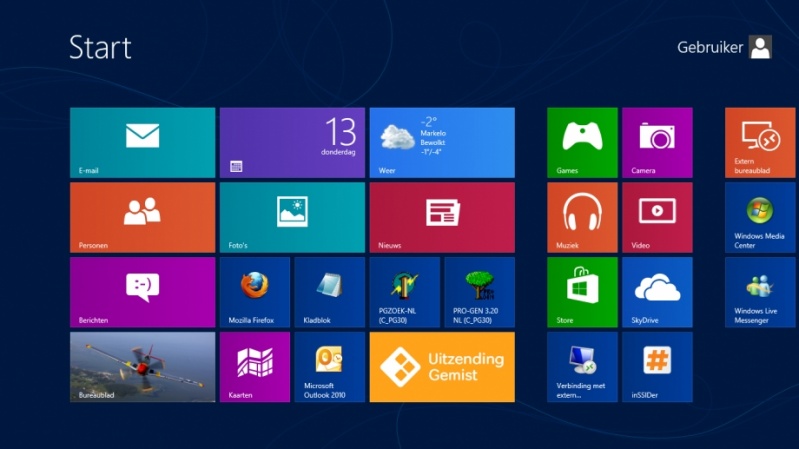Open the Foto's tile
The image size is (799, 449).
(292, 218)
